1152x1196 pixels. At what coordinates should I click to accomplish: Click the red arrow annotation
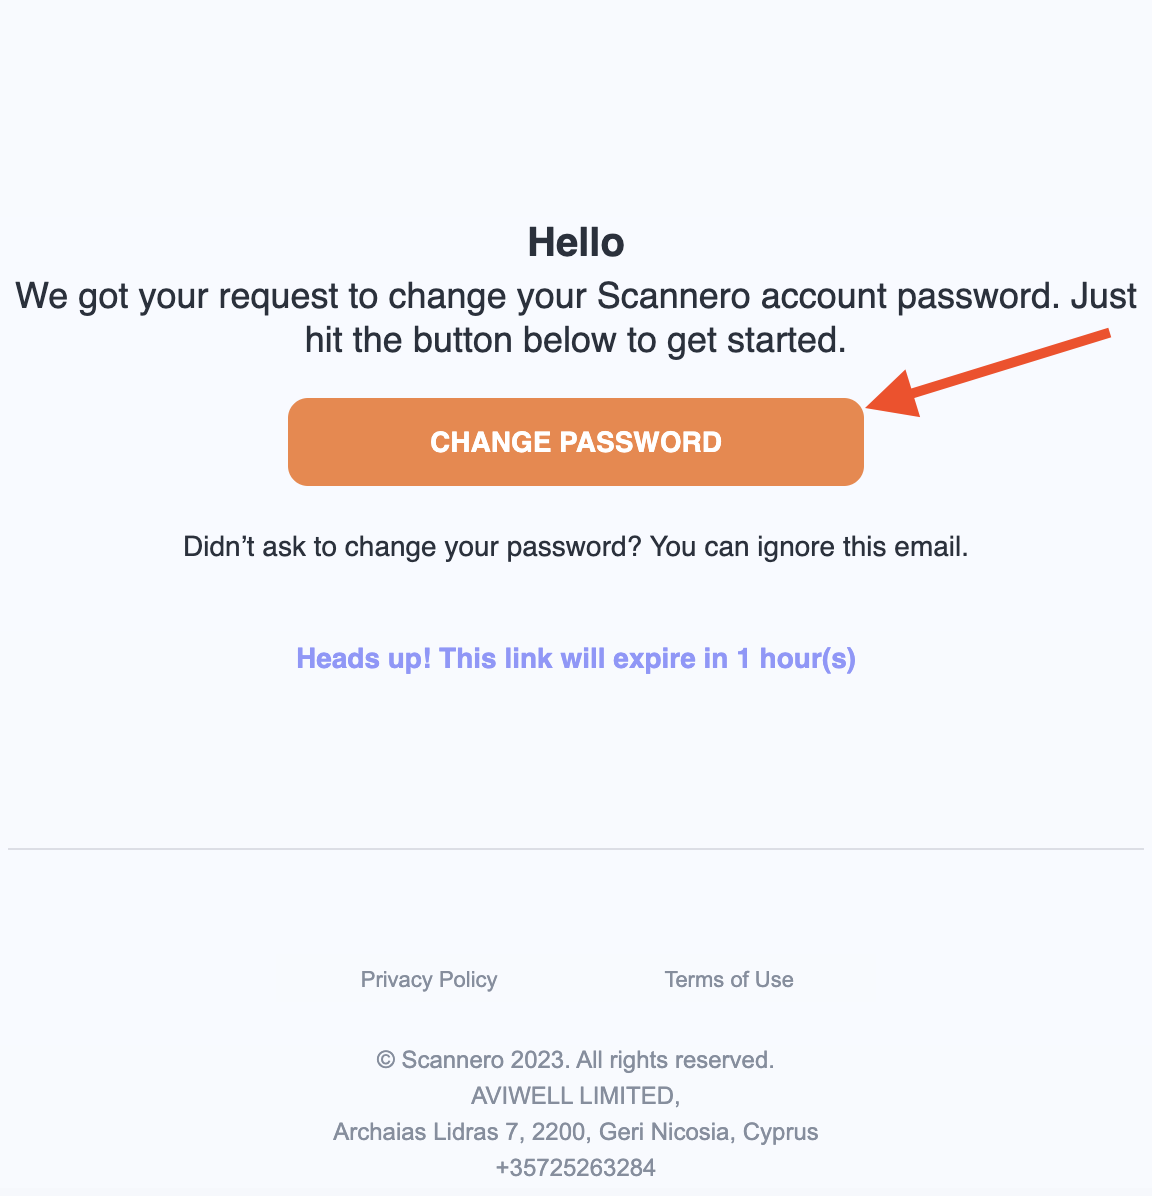pyautogui.click(x=988, y=373)
